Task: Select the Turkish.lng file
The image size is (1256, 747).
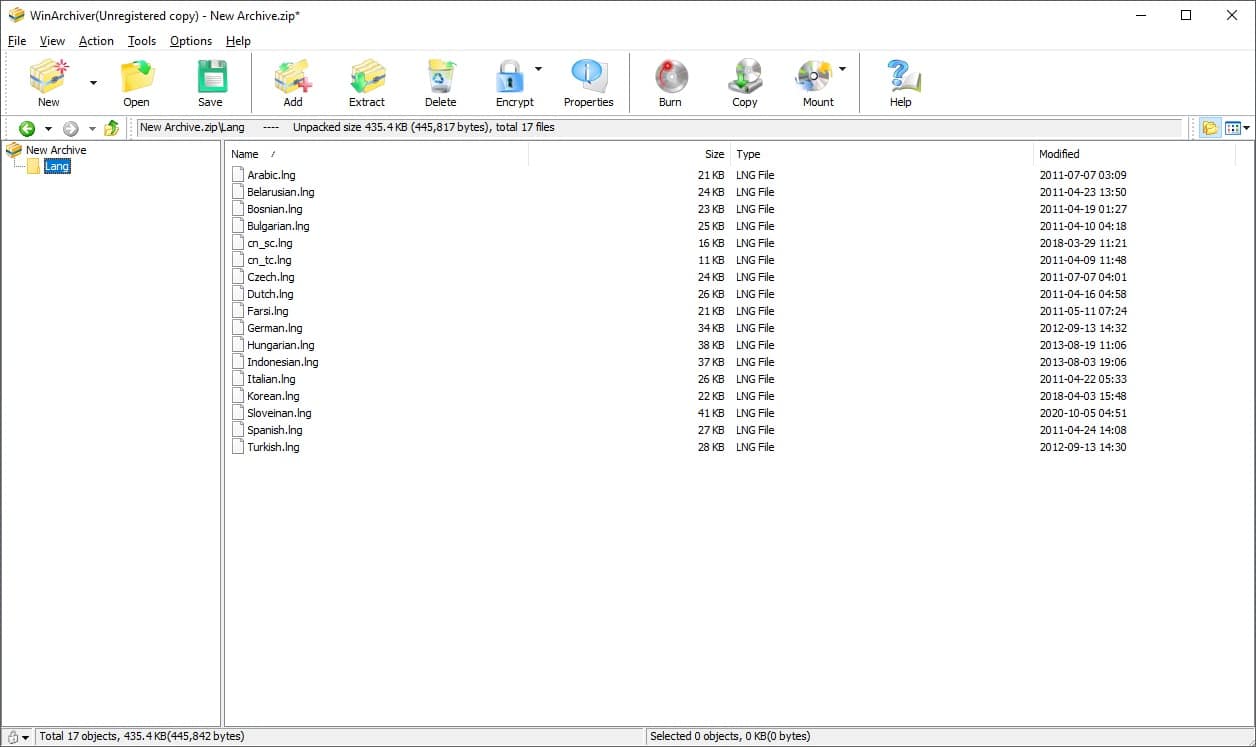Action: point(273,447)
